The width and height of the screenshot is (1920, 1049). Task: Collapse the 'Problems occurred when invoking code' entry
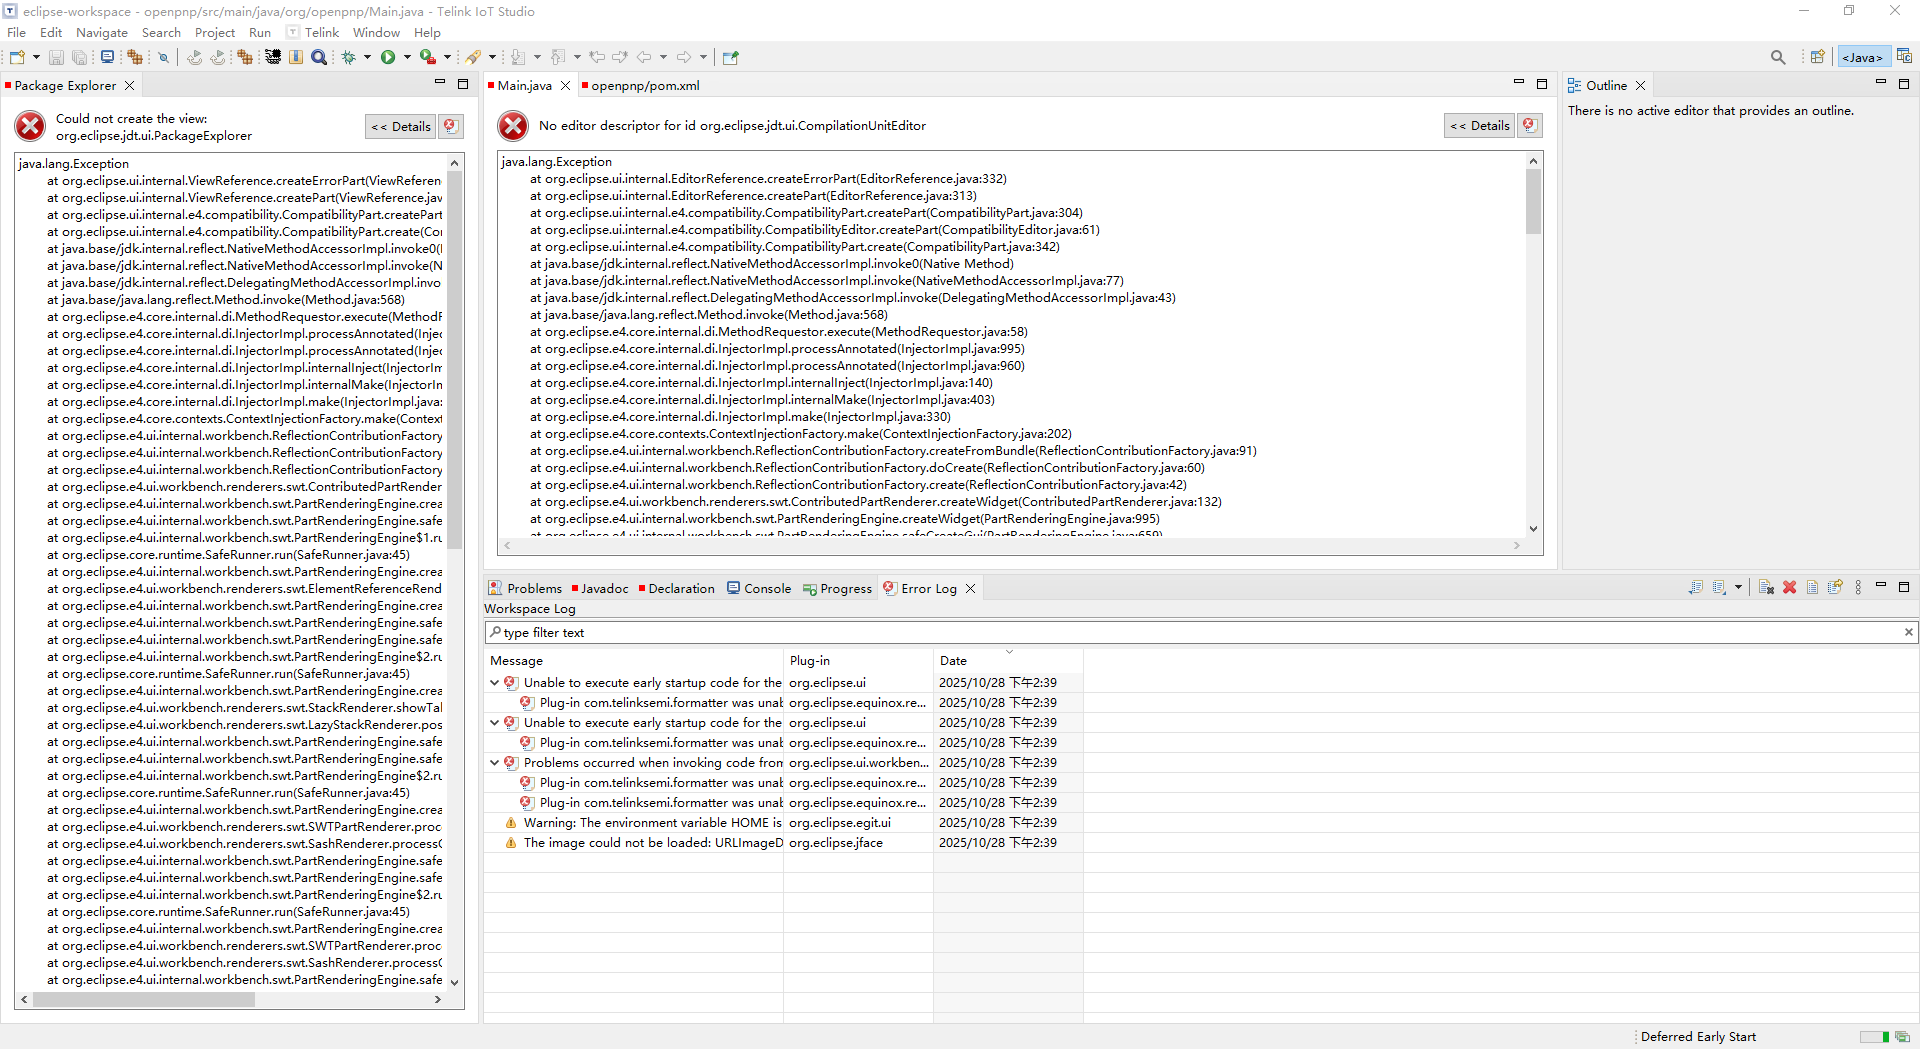494,763
